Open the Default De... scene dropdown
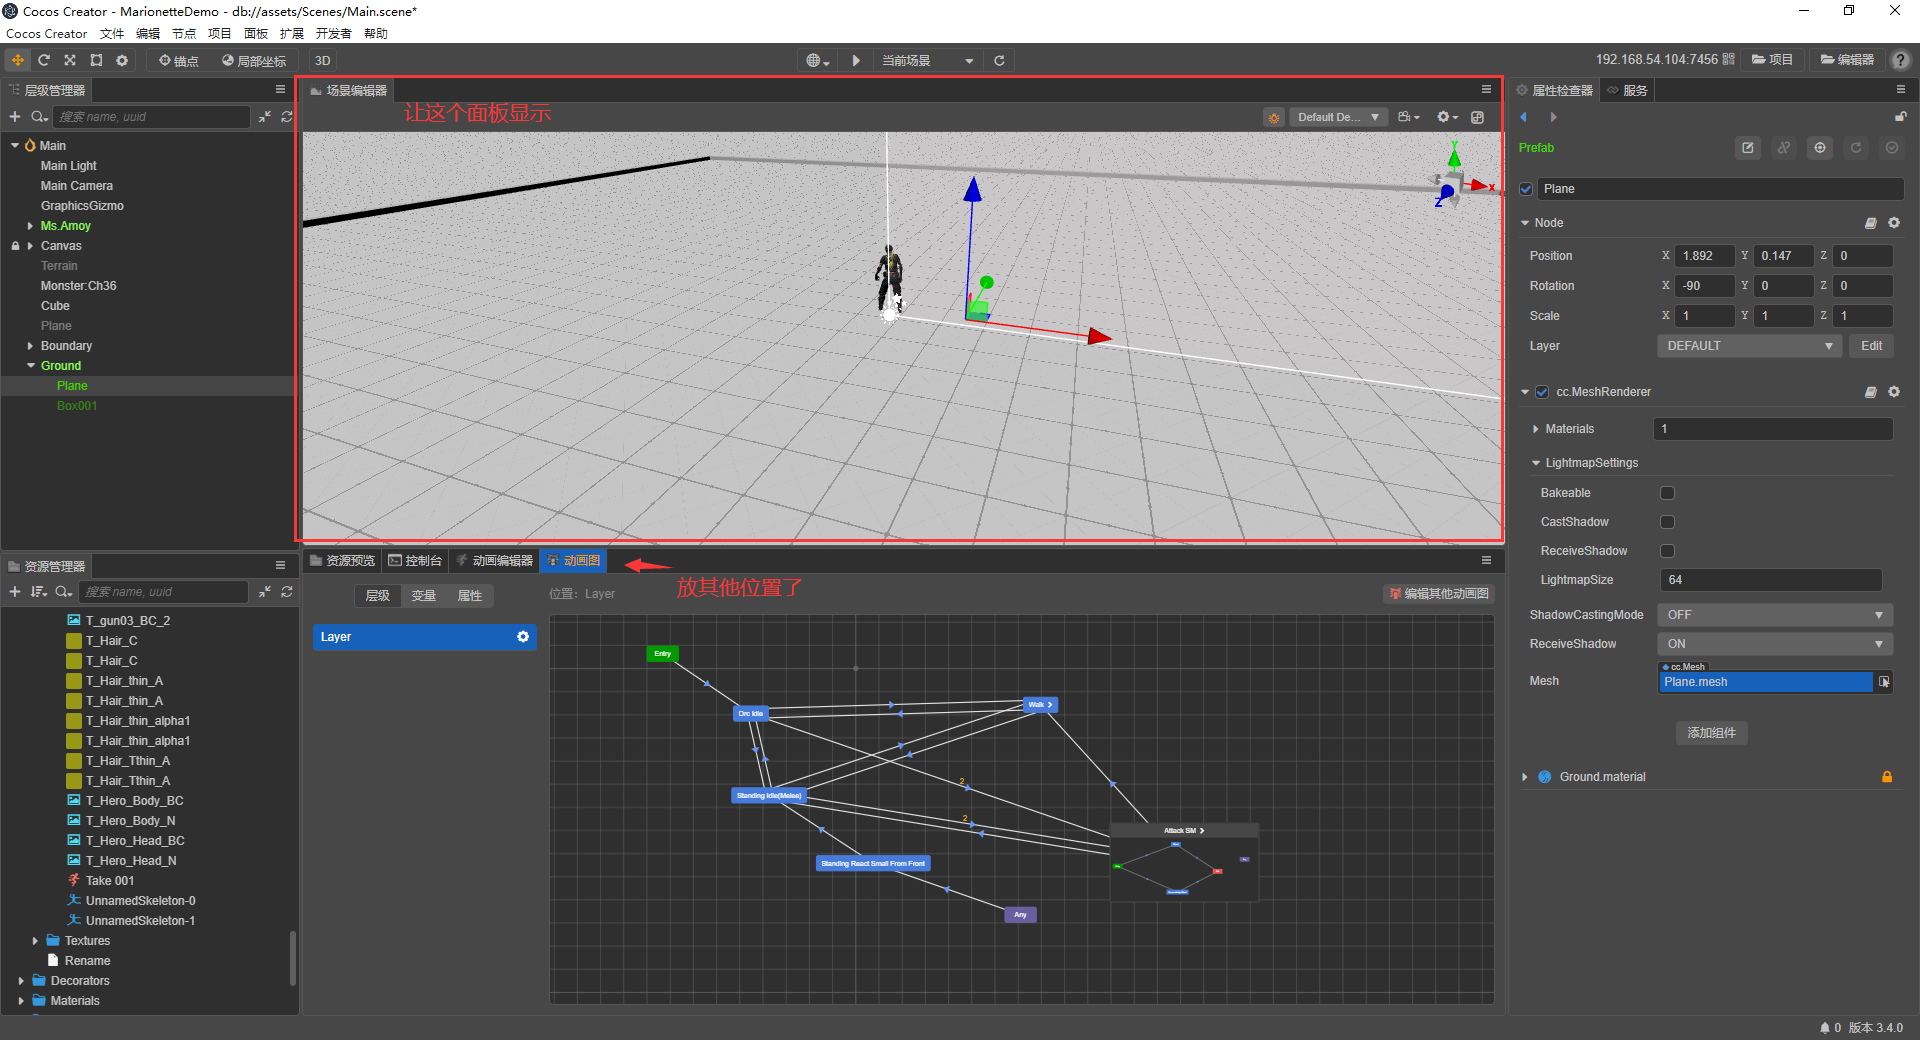Screen dimensions: 1920x1040 pos(1338,117)
